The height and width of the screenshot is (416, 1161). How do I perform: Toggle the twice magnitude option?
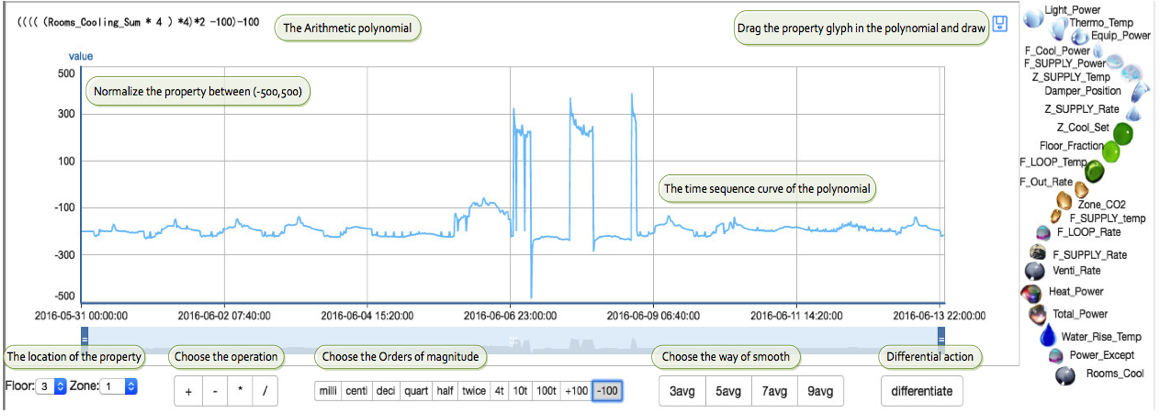[x=474, y=390]
